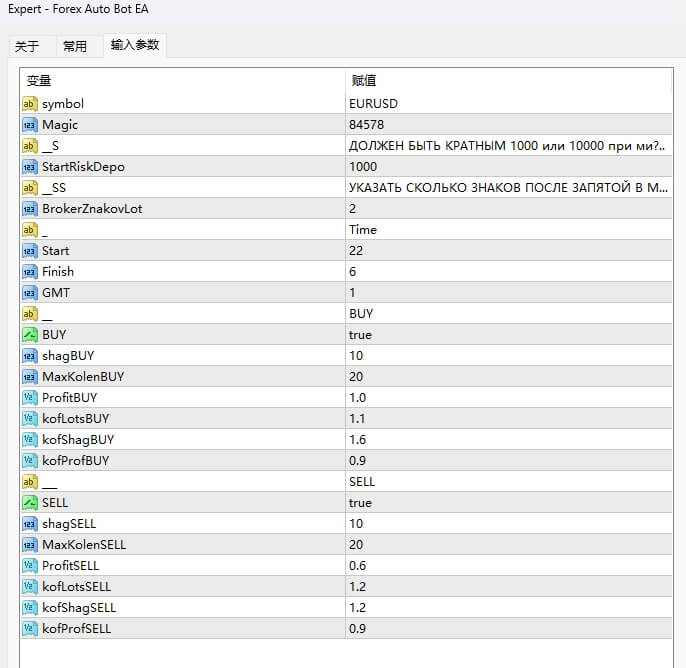686x668 pixels.
Task: Click the integer icon beside StartRiskDepo
Action: [x=29, y=167]
